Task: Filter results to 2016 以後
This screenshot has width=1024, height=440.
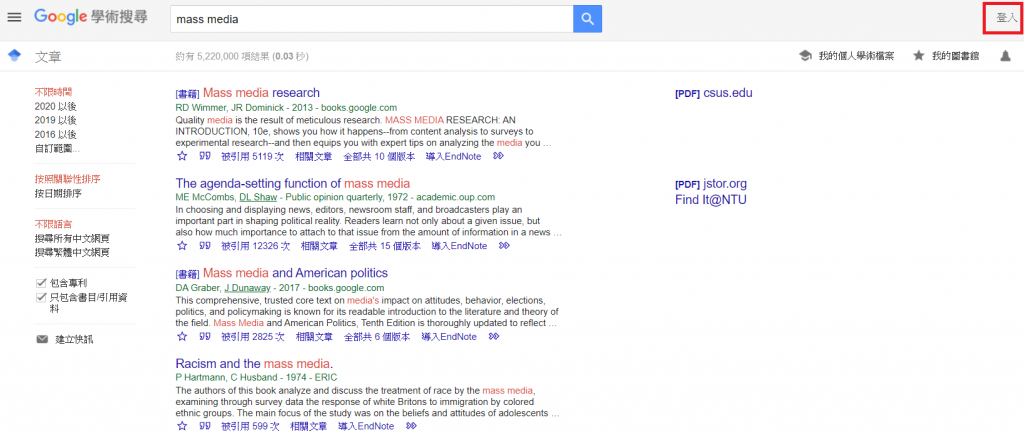Action: tap(56, 134)
